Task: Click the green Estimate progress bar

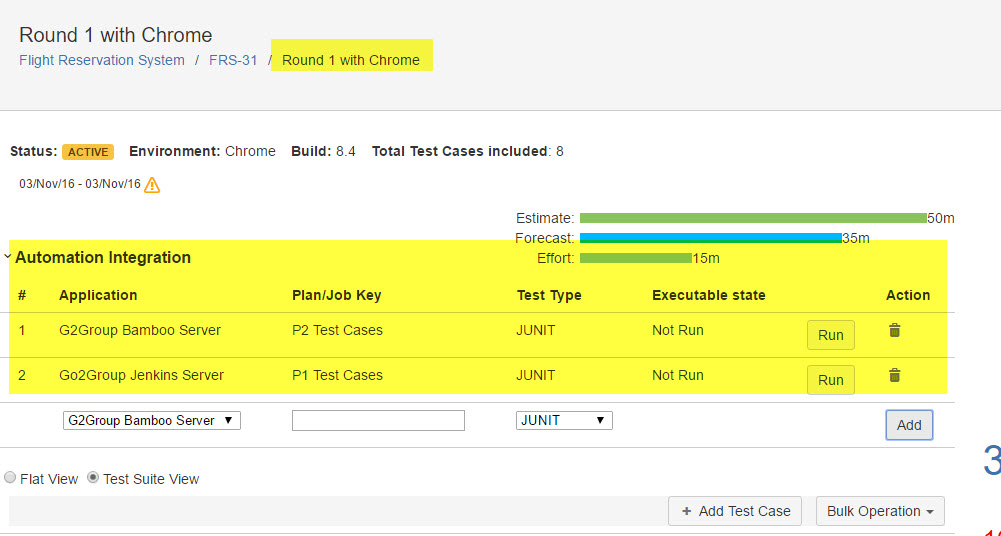Action: 752,218
